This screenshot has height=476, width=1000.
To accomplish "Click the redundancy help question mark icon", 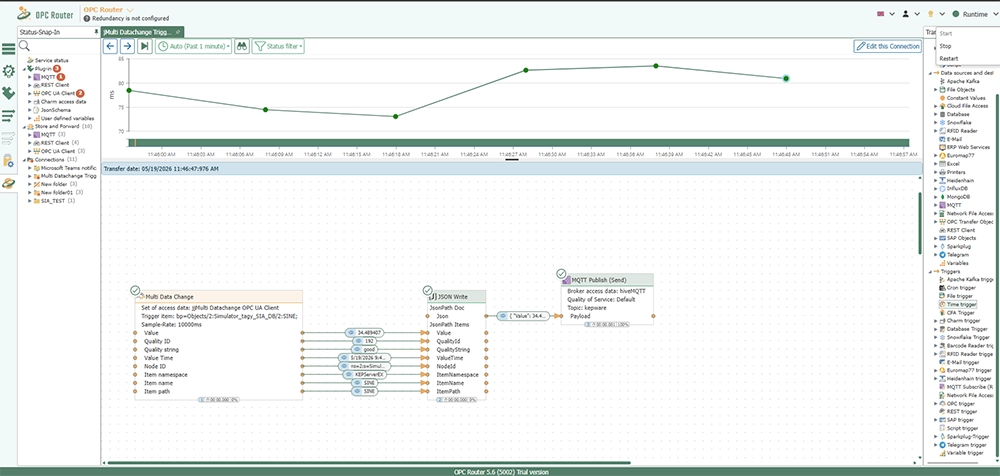I will coord(87,19).
